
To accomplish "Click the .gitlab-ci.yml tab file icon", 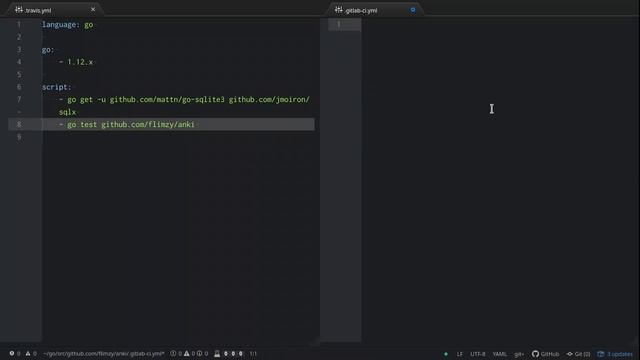I will pyautogui.click(x=339, y=9).
